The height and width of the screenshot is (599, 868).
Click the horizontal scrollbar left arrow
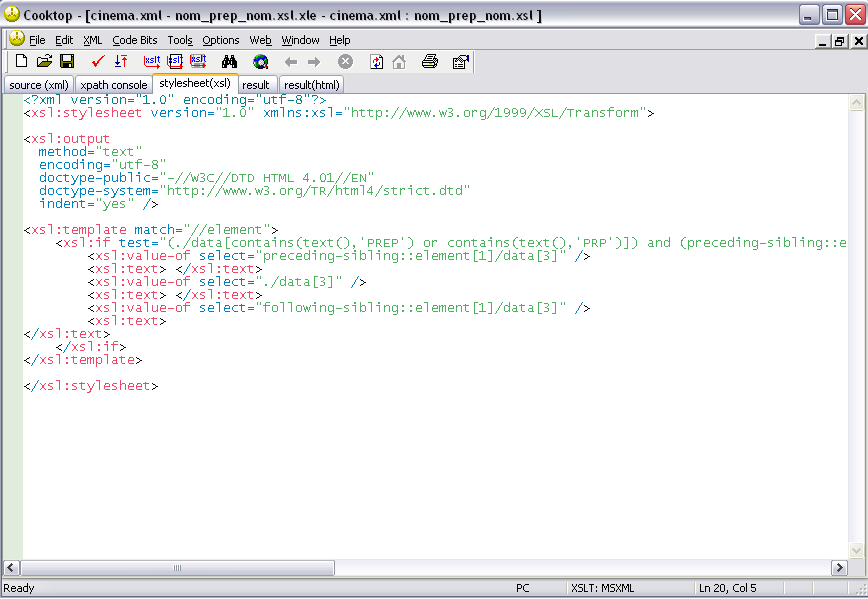pos(11,567)
